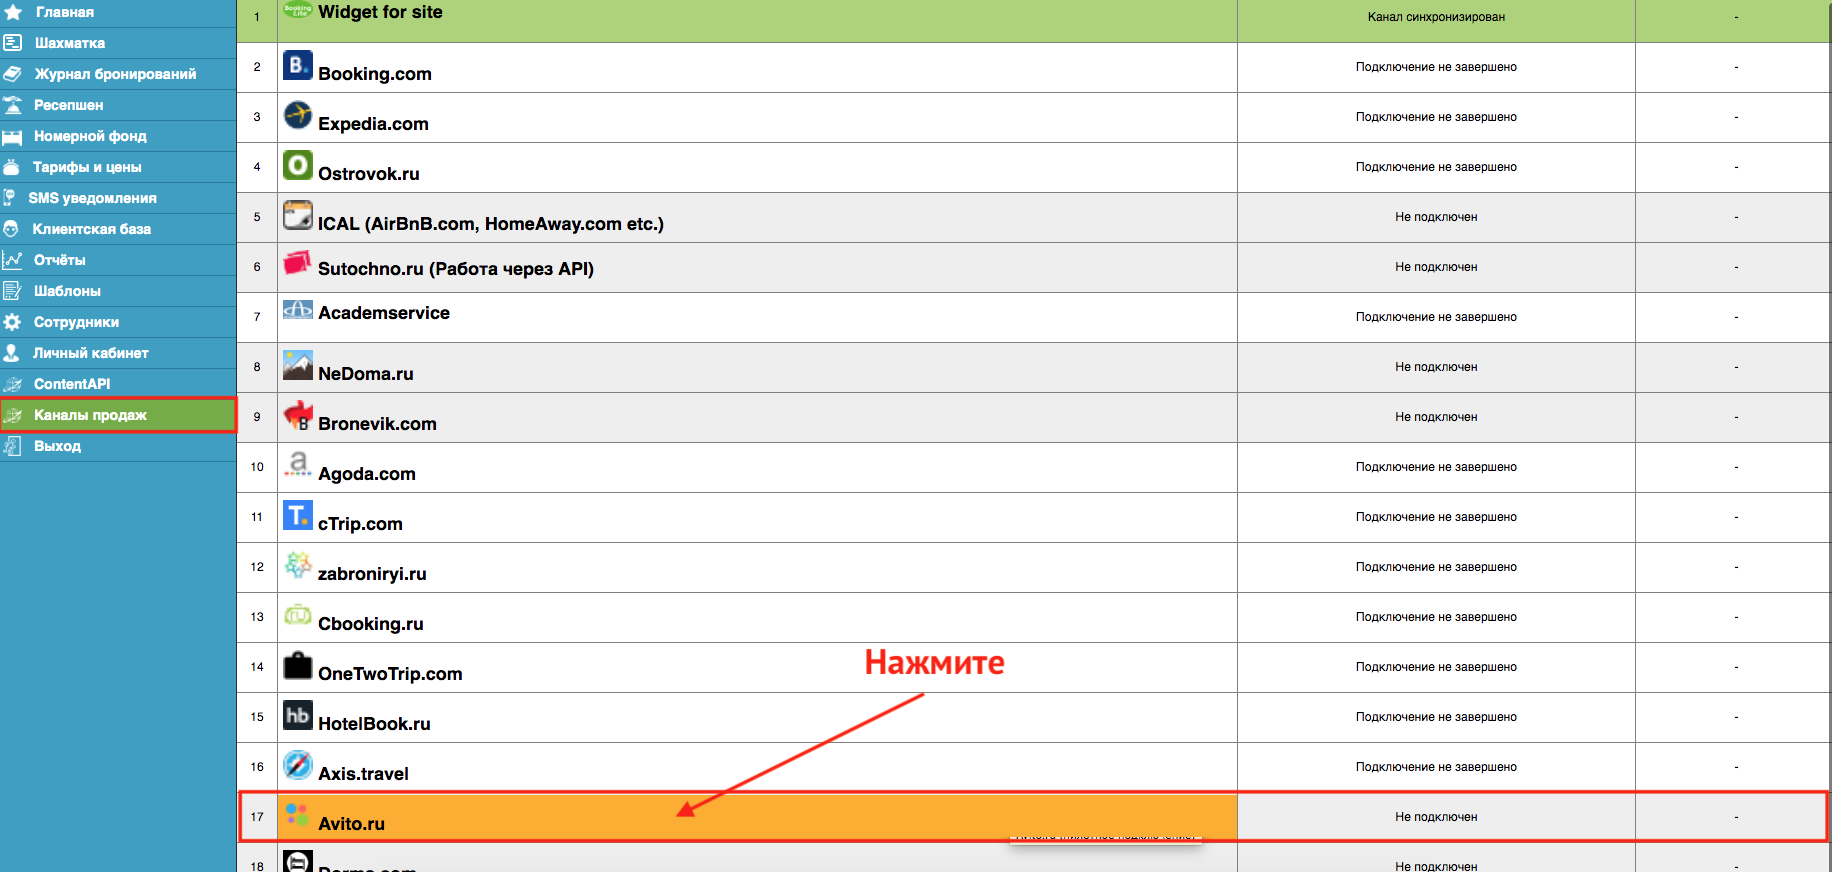Image resolution: width=1832 pixels, height=872 pixels.
Task: Click the Booking.com logo icon
Action: (x=298, y=65)
